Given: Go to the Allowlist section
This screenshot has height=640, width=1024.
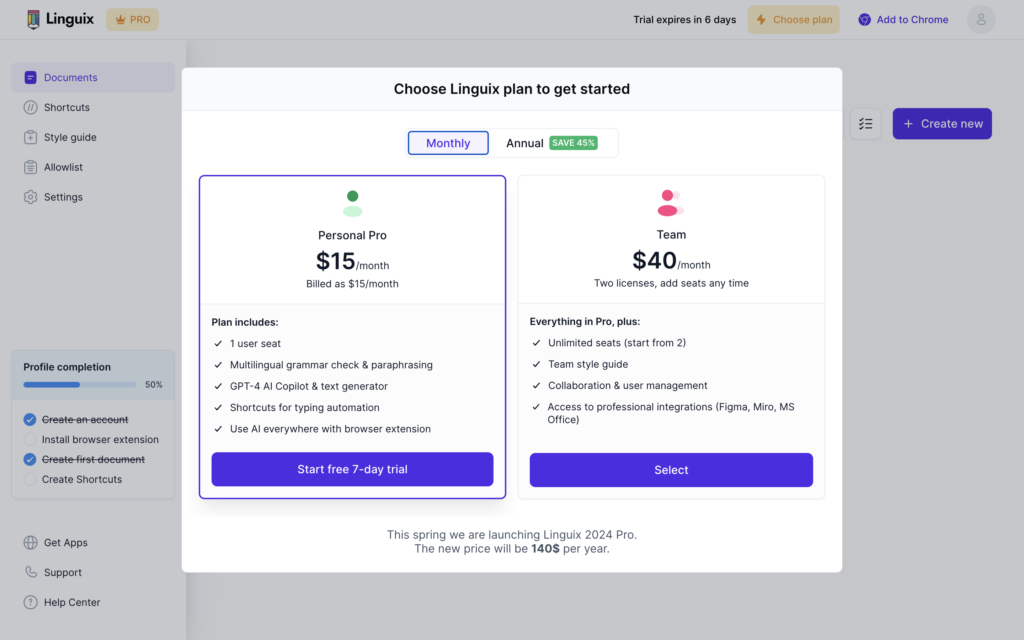Looking at the screenshot, I should 60,167.
